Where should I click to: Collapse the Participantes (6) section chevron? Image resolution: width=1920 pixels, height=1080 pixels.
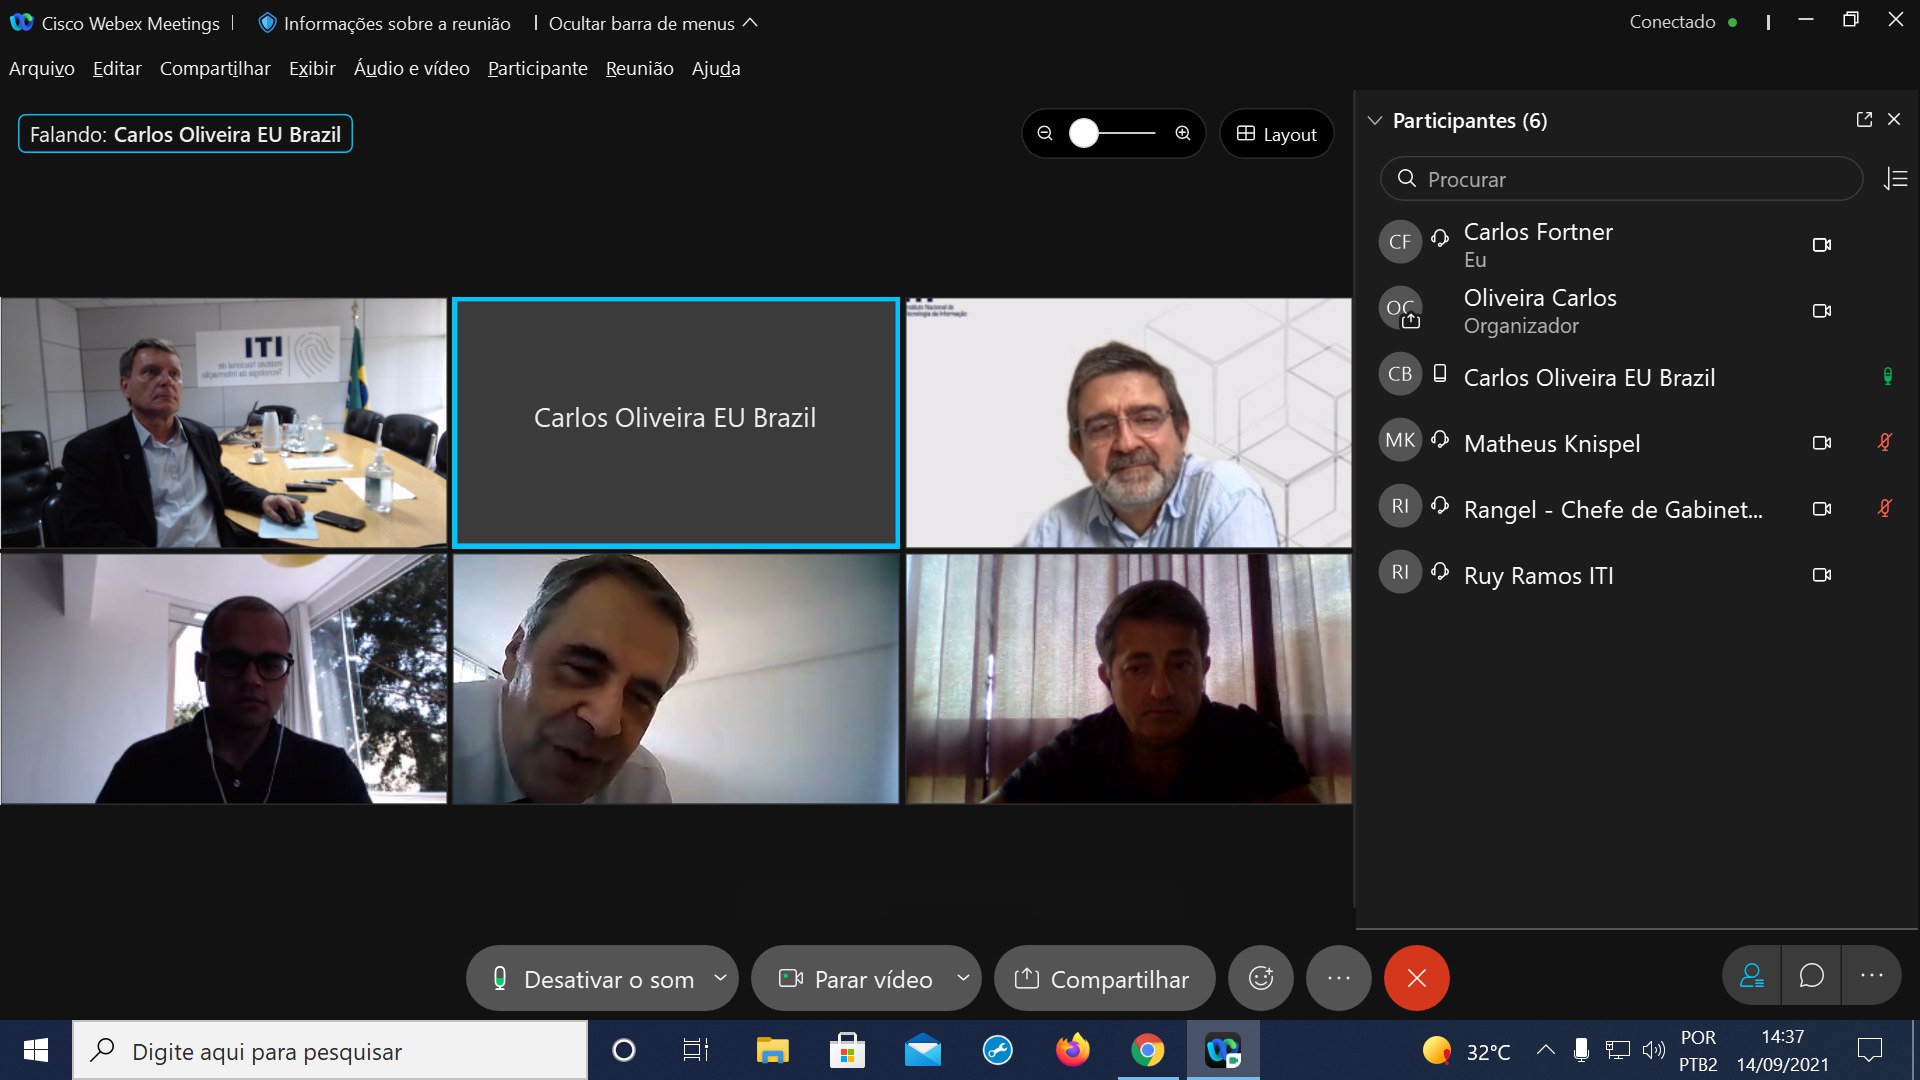1375,121
